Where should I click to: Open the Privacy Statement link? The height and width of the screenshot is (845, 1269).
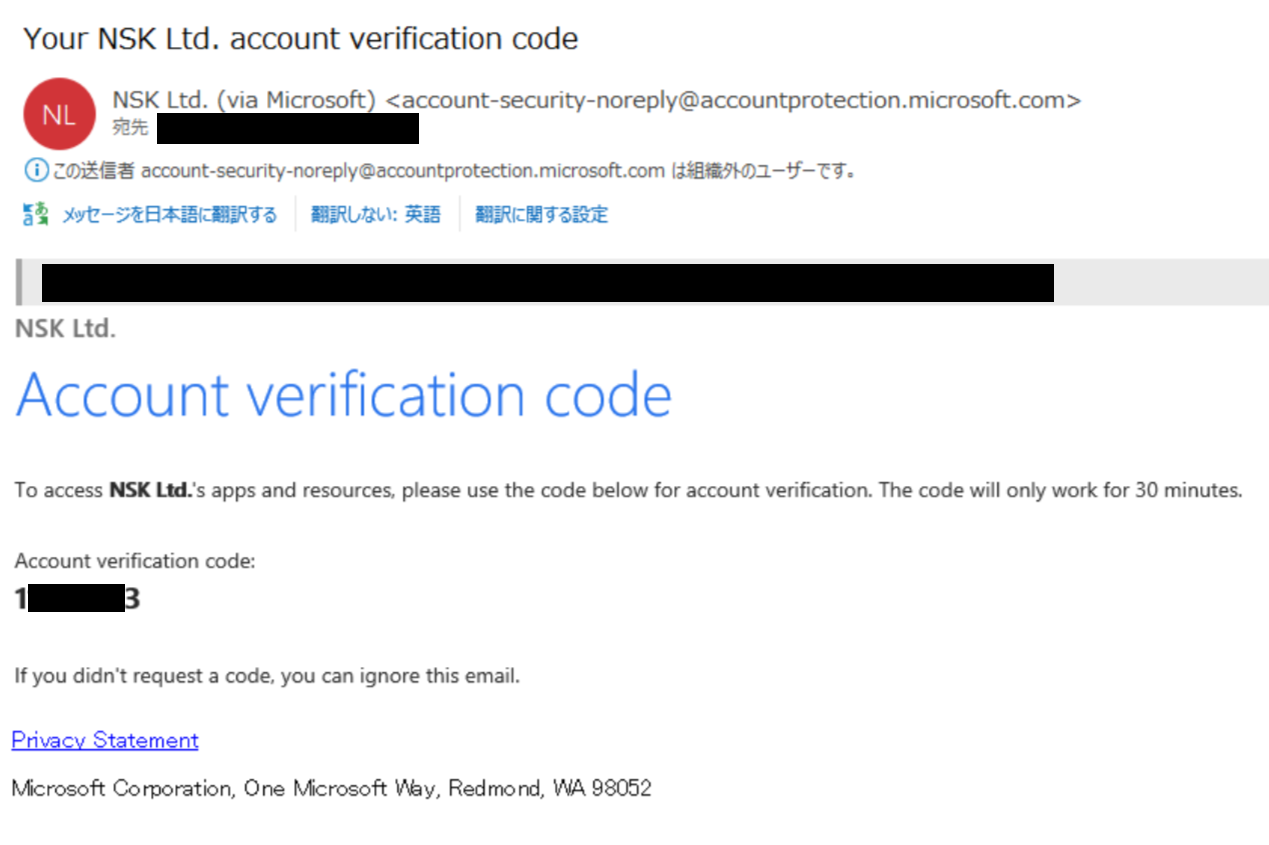click(x=104, y=740)
